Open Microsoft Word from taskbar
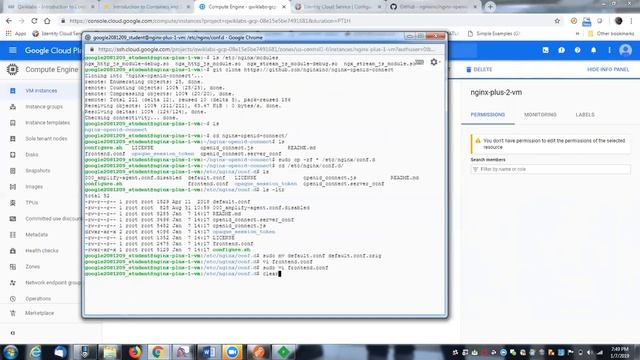Screen dimensions: 640x360 pyautogui.click(x=208, y=352)
